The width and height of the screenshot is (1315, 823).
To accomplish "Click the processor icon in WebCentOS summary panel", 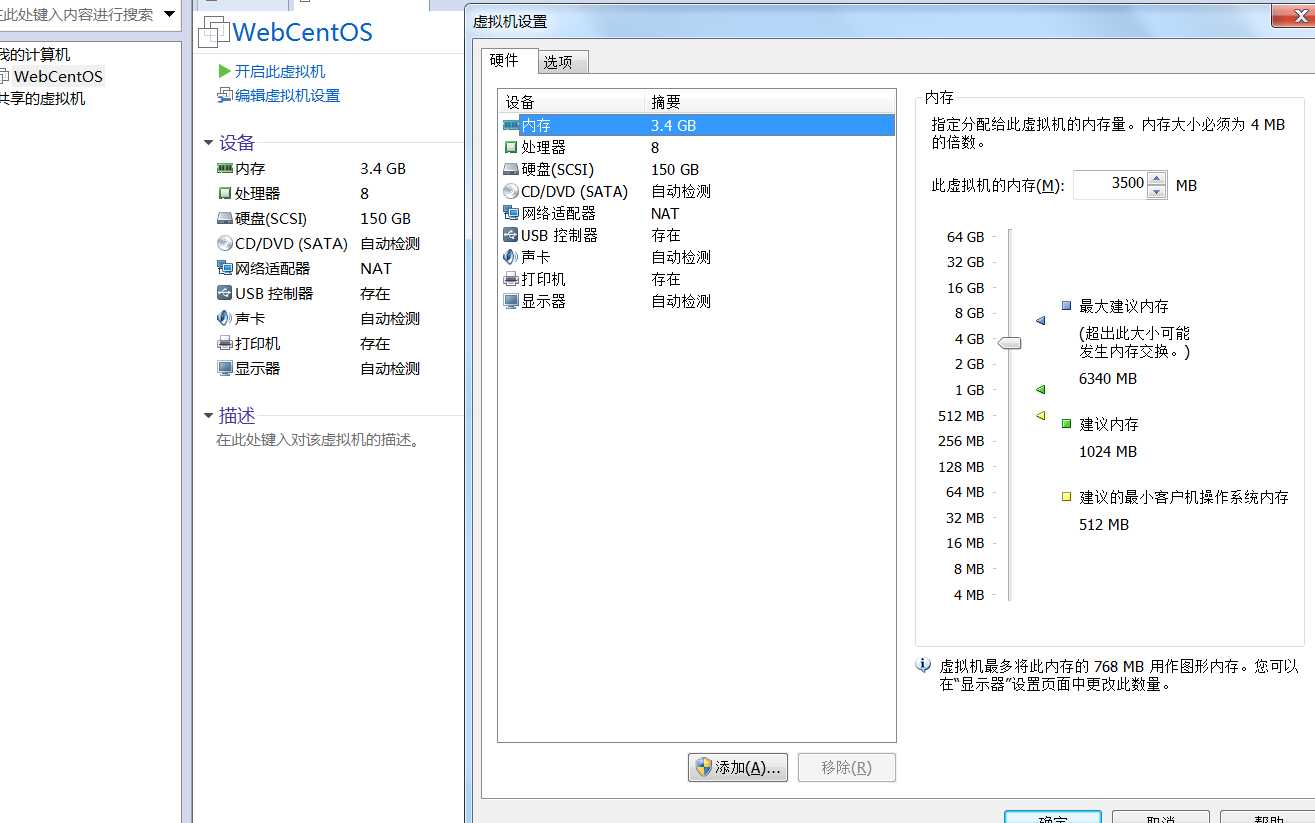I will 225,194.
